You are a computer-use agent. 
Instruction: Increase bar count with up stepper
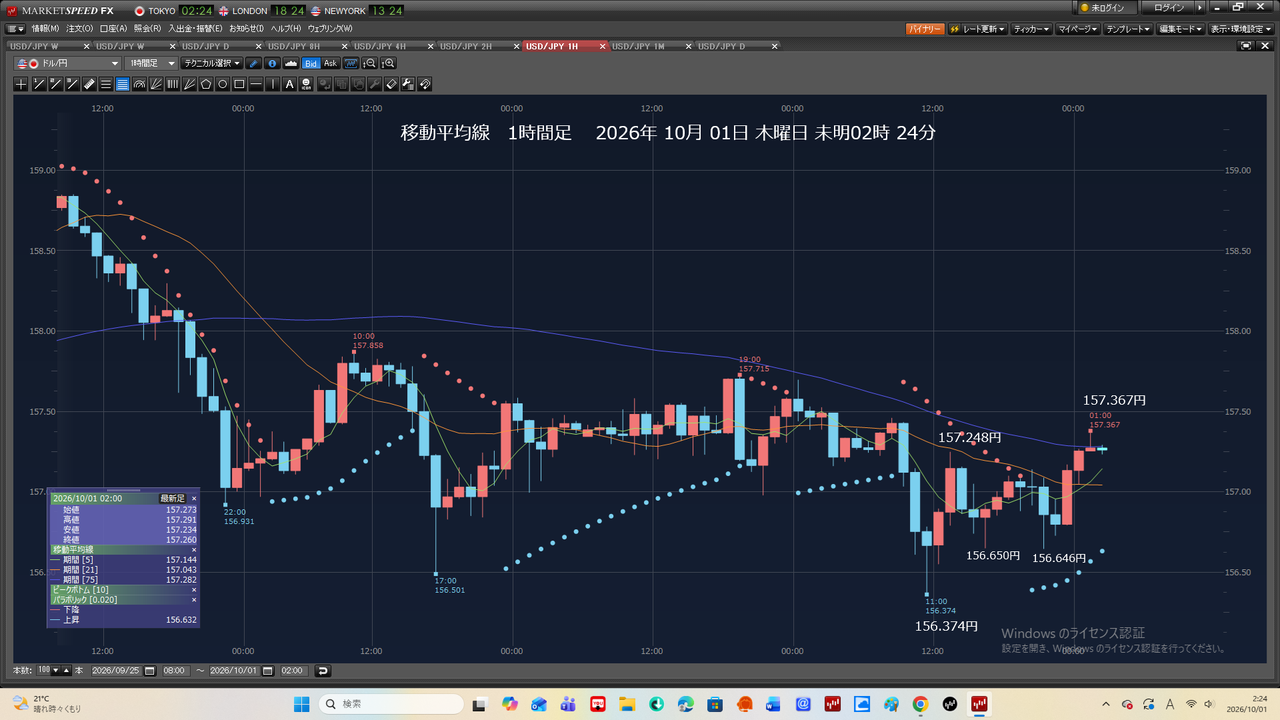(x=66, y=671)
